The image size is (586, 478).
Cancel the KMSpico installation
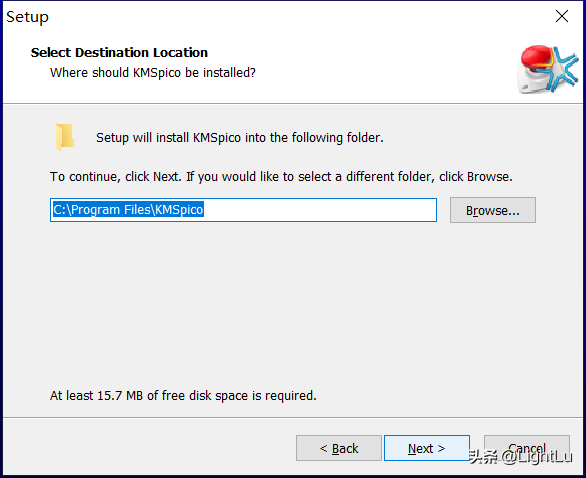[527, 447]
